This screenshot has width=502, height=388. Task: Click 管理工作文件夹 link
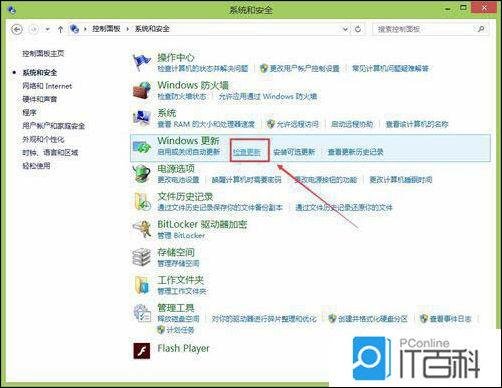point(182,291)
